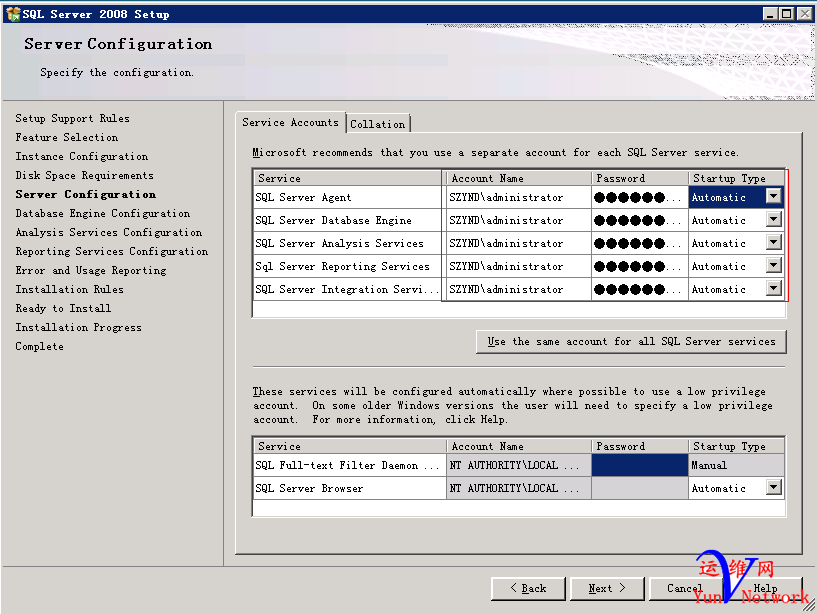The image size is (817, 614).
Task: Select the SQL Server Database Engine service row
Action: pos(348,220)
